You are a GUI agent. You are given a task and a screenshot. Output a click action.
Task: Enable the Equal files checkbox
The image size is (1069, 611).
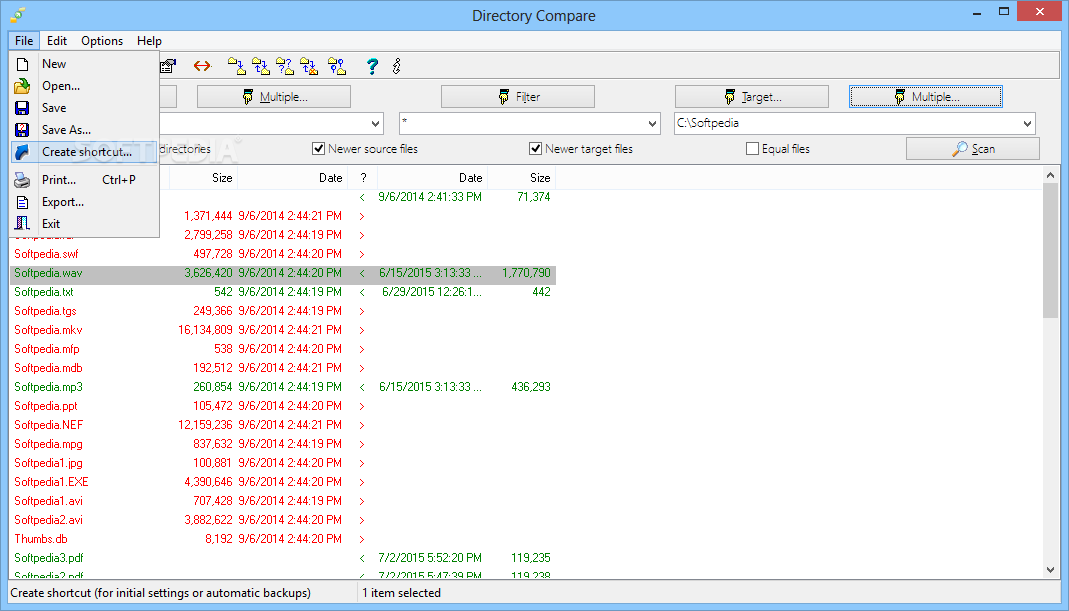pos(753,149)
